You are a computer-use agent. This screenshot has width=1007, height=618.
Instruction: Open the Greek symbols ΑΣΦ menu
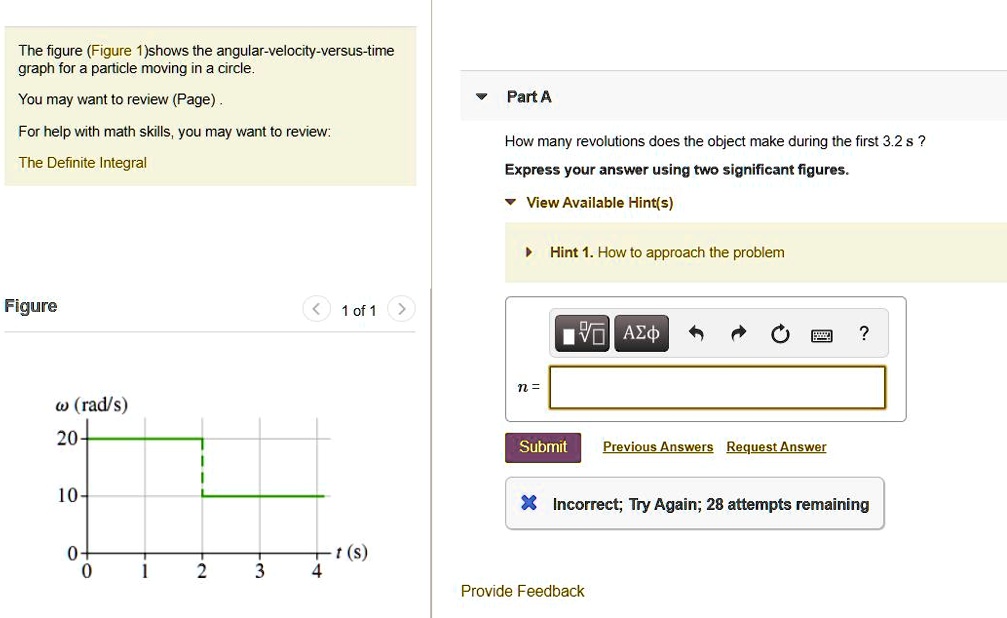point(640,333)
